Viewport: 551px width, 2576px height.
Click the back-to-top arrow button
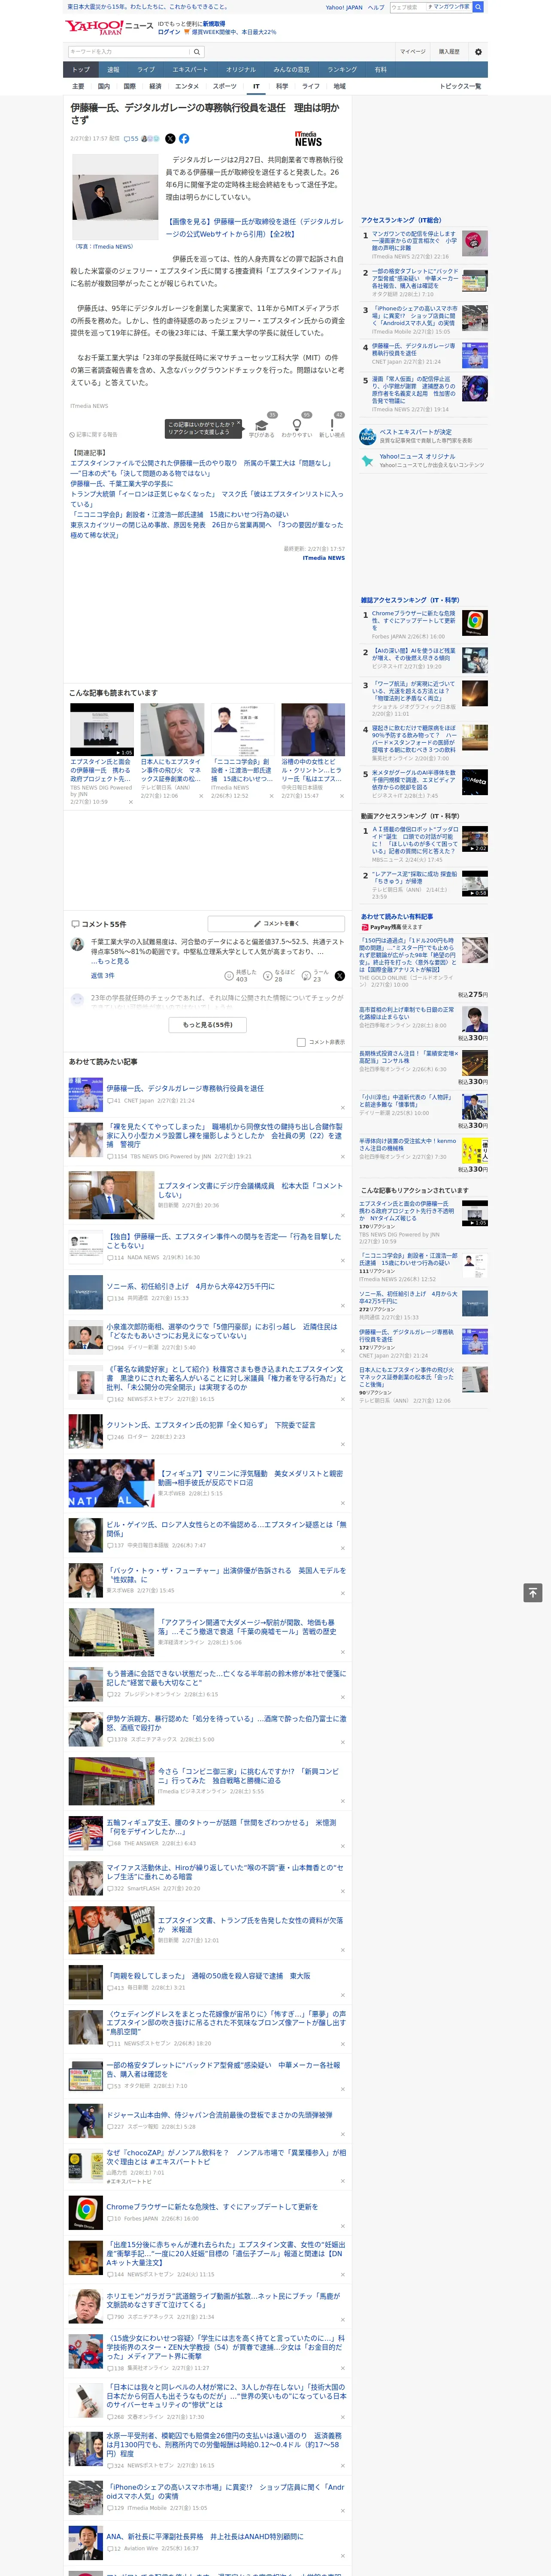[533, 1592]
